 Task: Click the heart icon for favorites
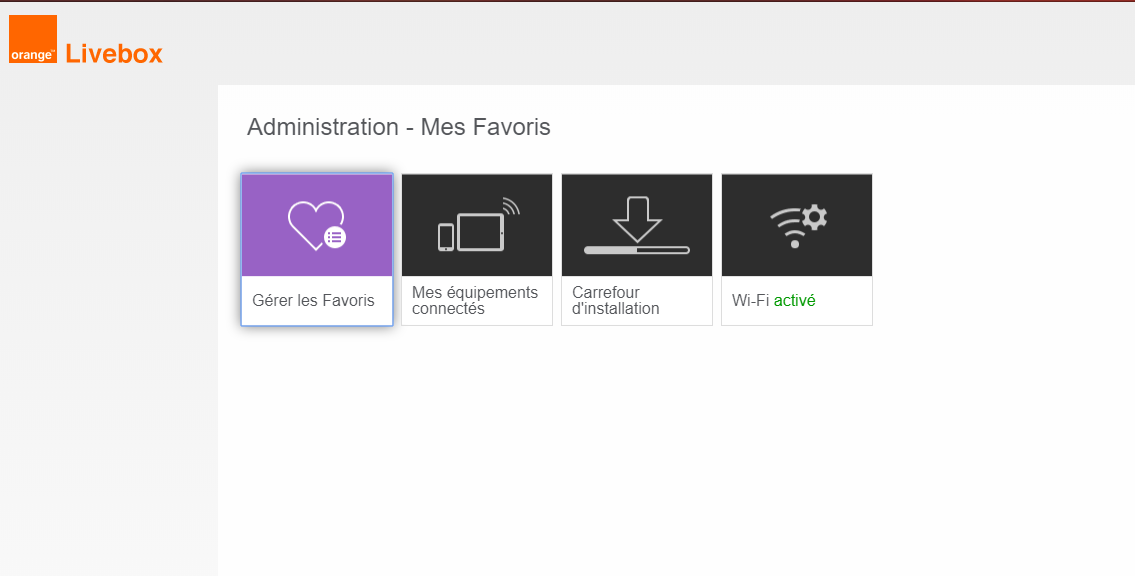(x=313, y=224)
